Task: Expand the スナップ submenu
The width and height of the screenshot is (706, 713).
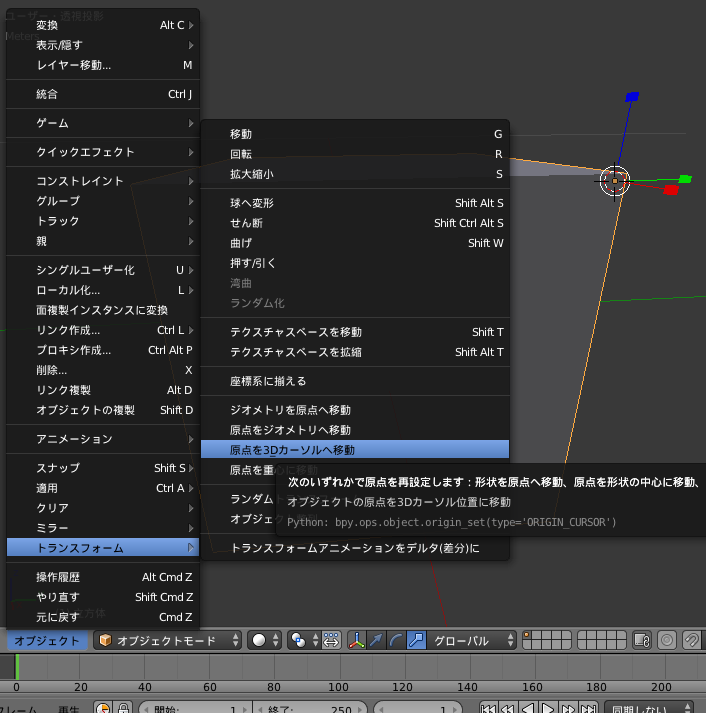Action: tap(103, 468)
